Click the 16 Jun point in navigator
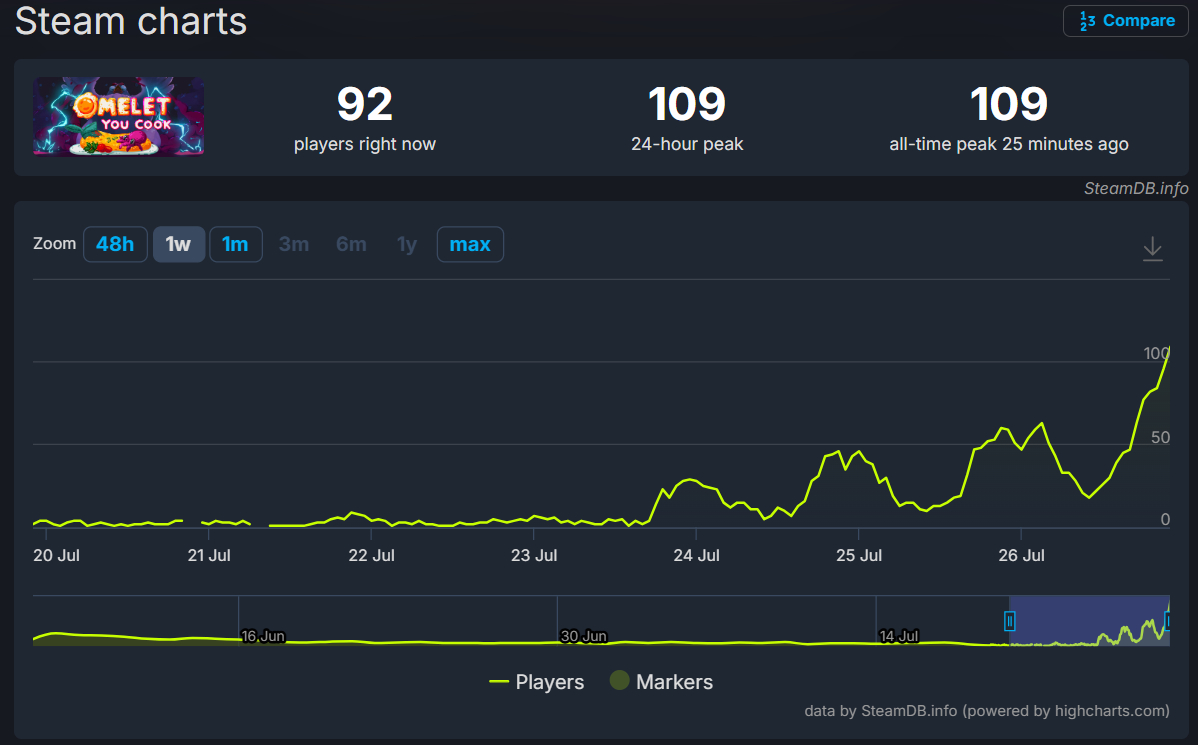 pos(262,636)
